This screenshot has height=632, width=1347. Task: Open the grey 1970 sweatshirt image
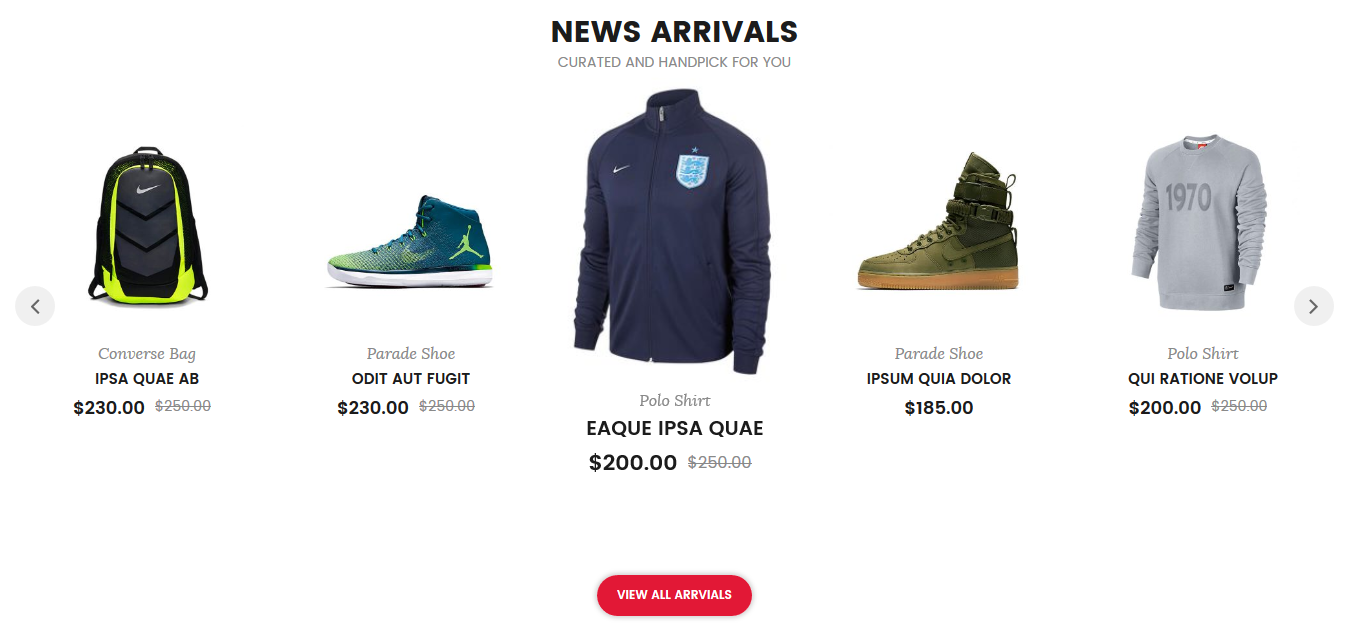[1202, 223]
